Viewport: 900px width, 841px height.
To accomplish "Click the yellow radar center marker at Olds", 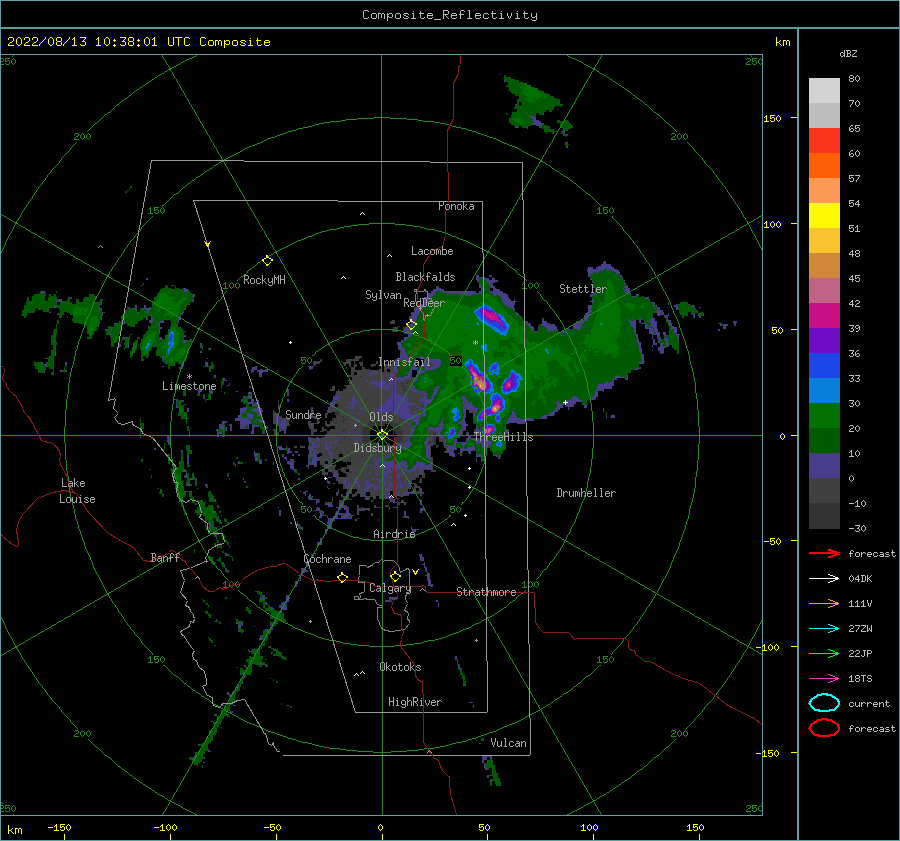I will [x=382, y=435].
